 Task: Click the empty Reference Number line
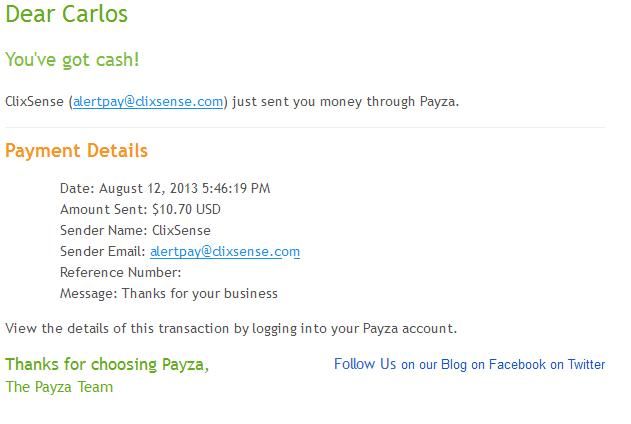pyautogui.click(x=121, y=272)
